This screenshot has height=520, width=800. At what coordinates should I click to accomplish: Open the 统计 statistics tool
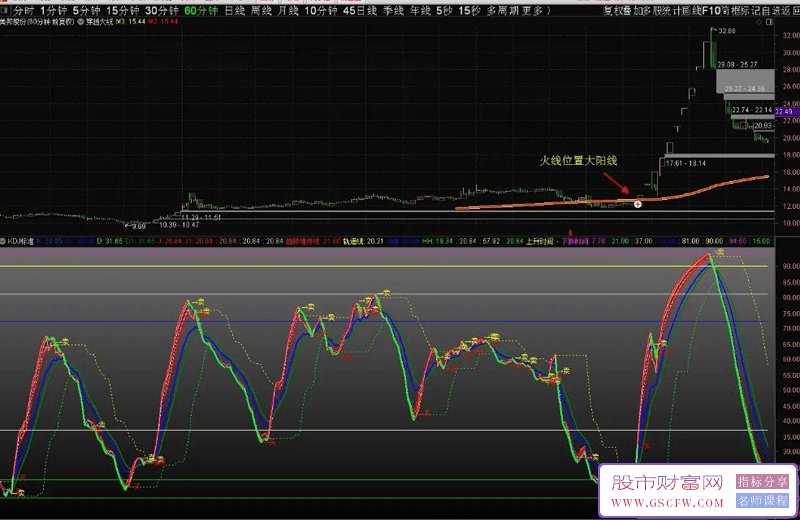click(672, 10)
